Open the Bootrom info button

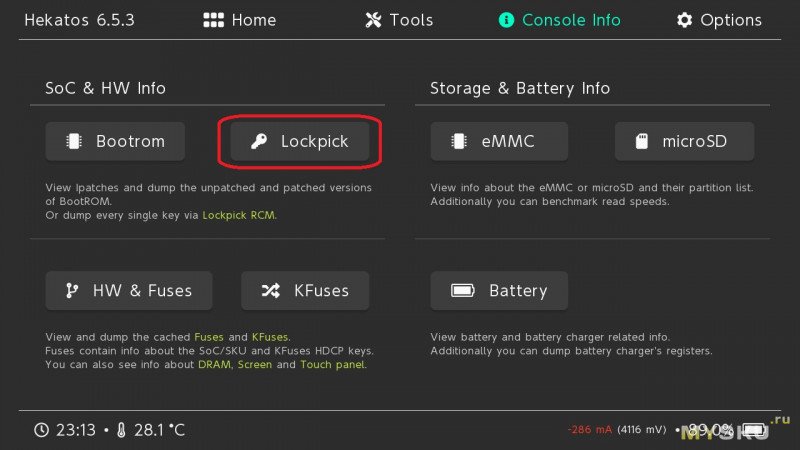pyautogui.click(x=115, y=141)
